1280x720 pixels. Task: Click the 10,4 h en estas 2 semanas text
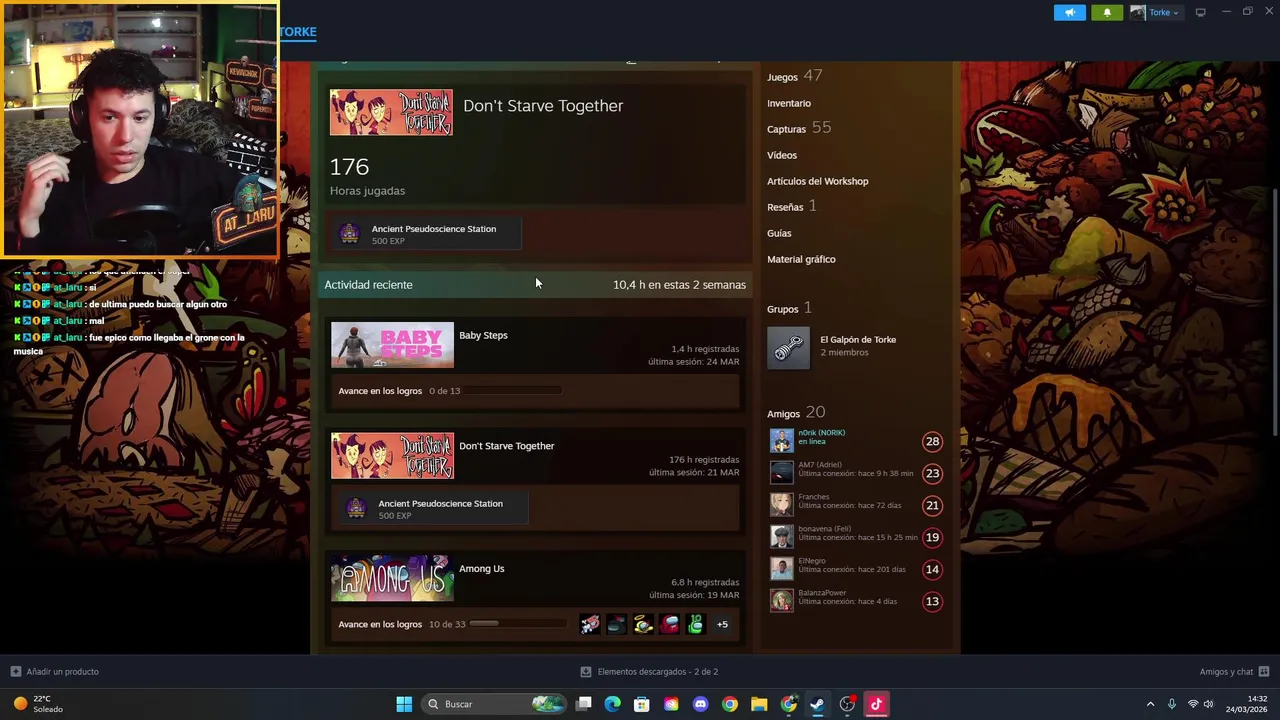point(679,285)
